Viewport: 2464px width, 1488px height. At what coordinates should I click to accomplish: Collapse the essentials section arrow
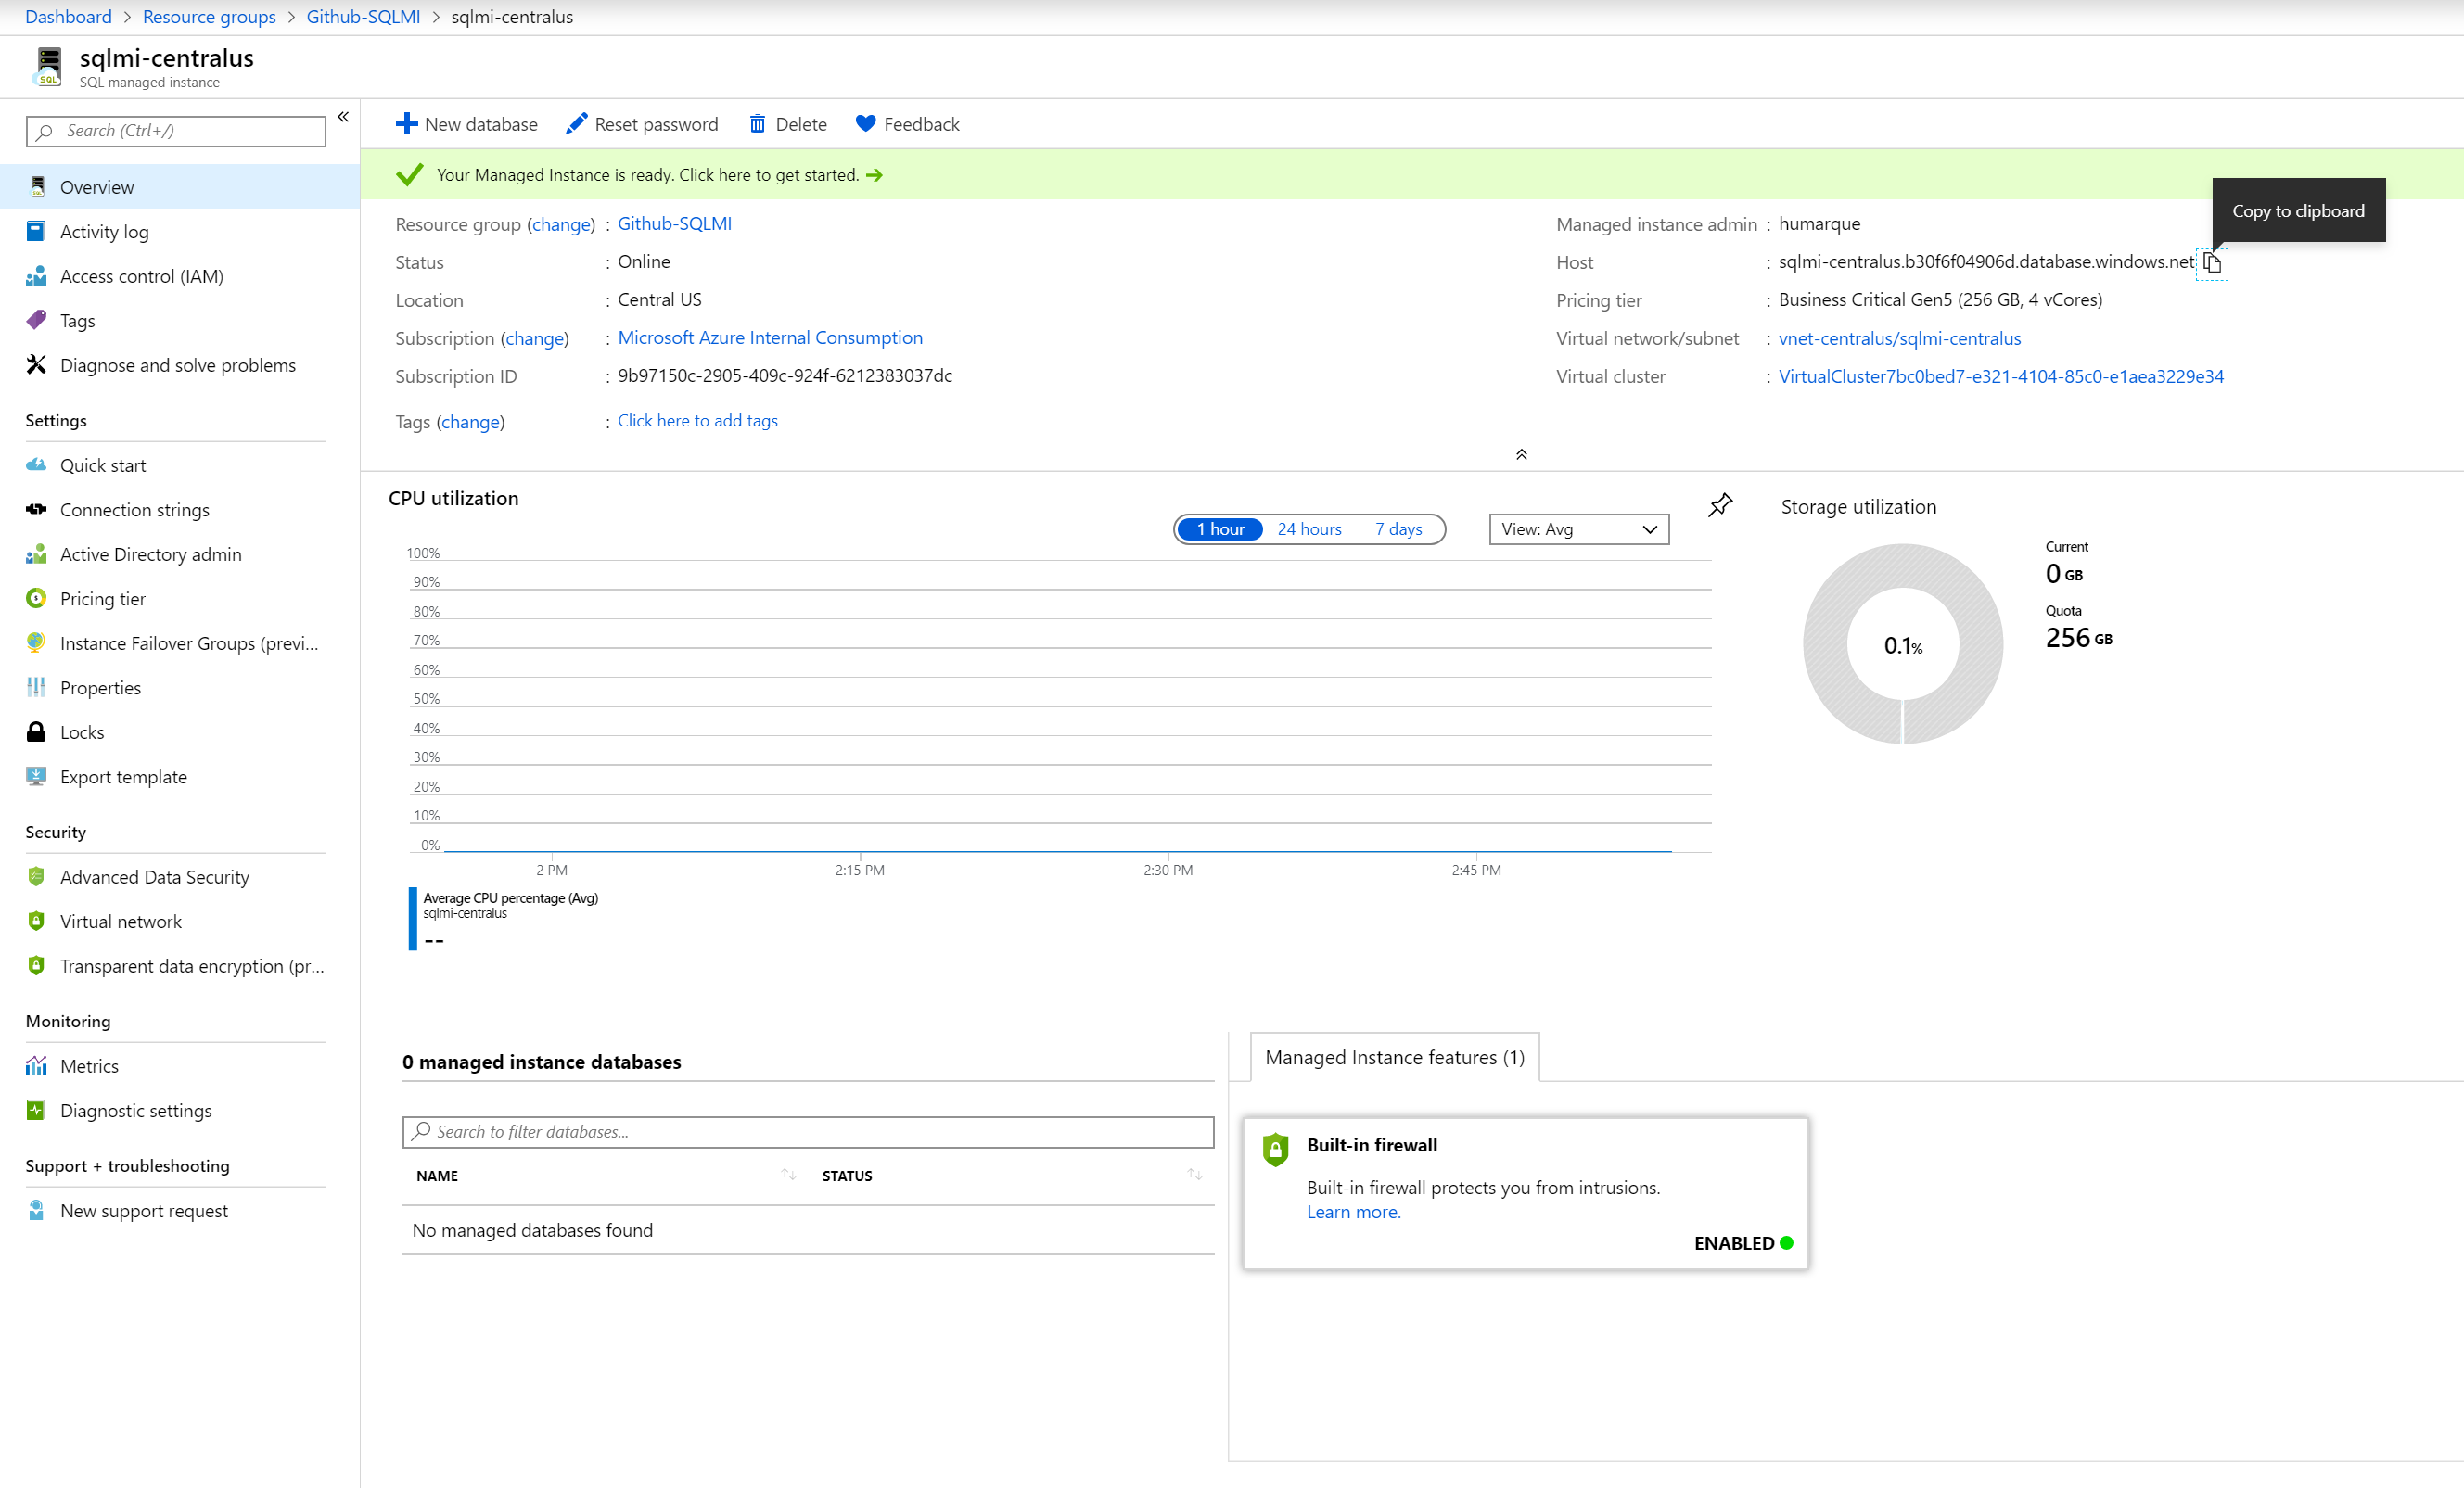pyautogui.click(x=1521, y=454)
